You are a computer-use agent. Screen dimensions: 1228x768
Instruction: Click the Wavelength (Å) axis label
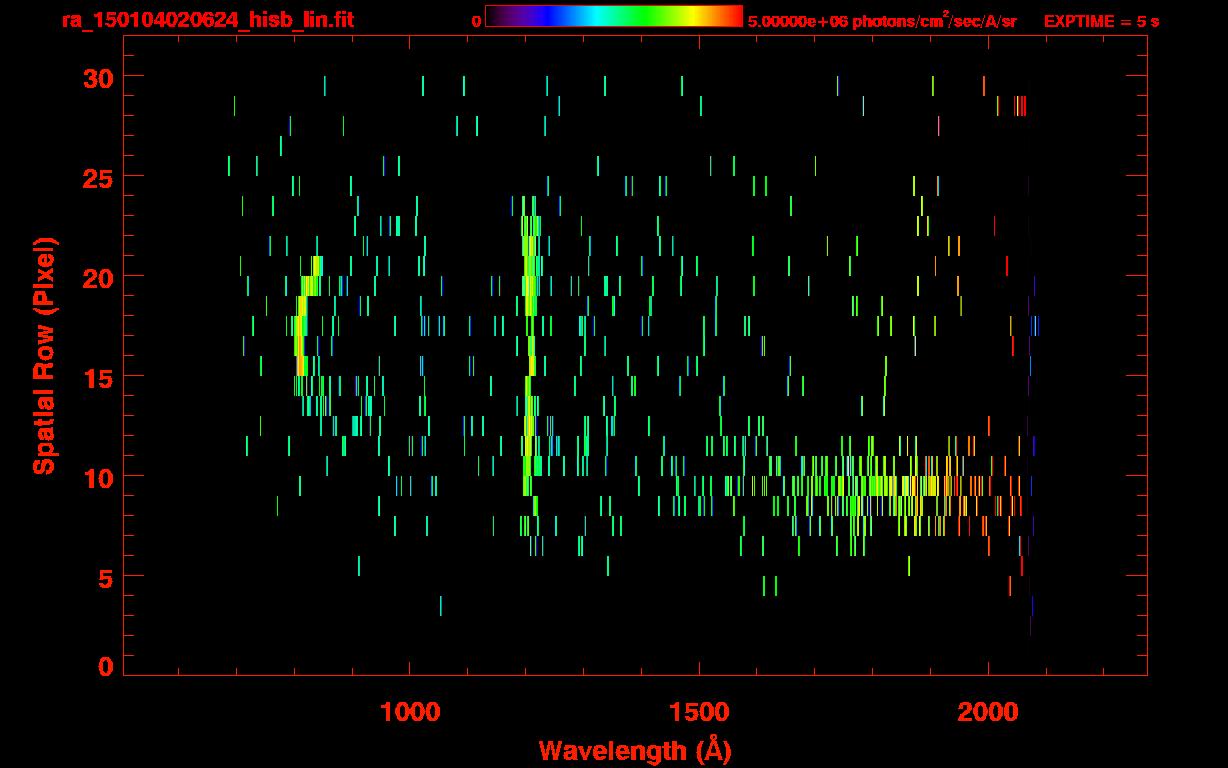634,750
